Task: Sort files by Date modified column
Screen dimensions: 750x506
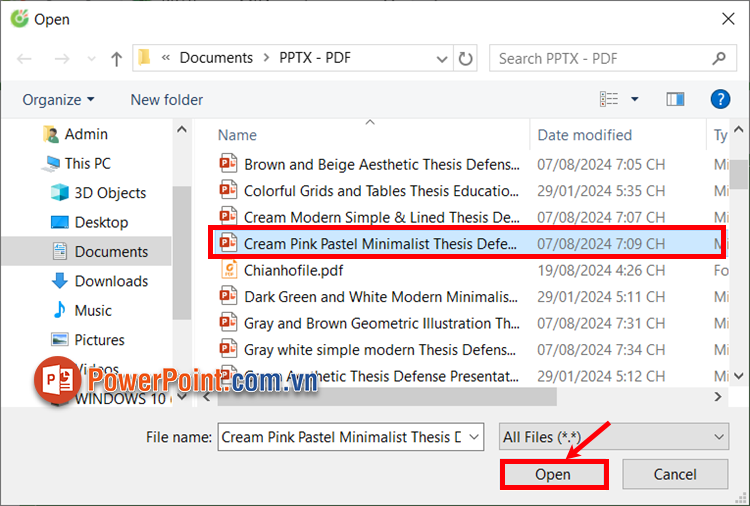Action: click(x=585, y=135)
